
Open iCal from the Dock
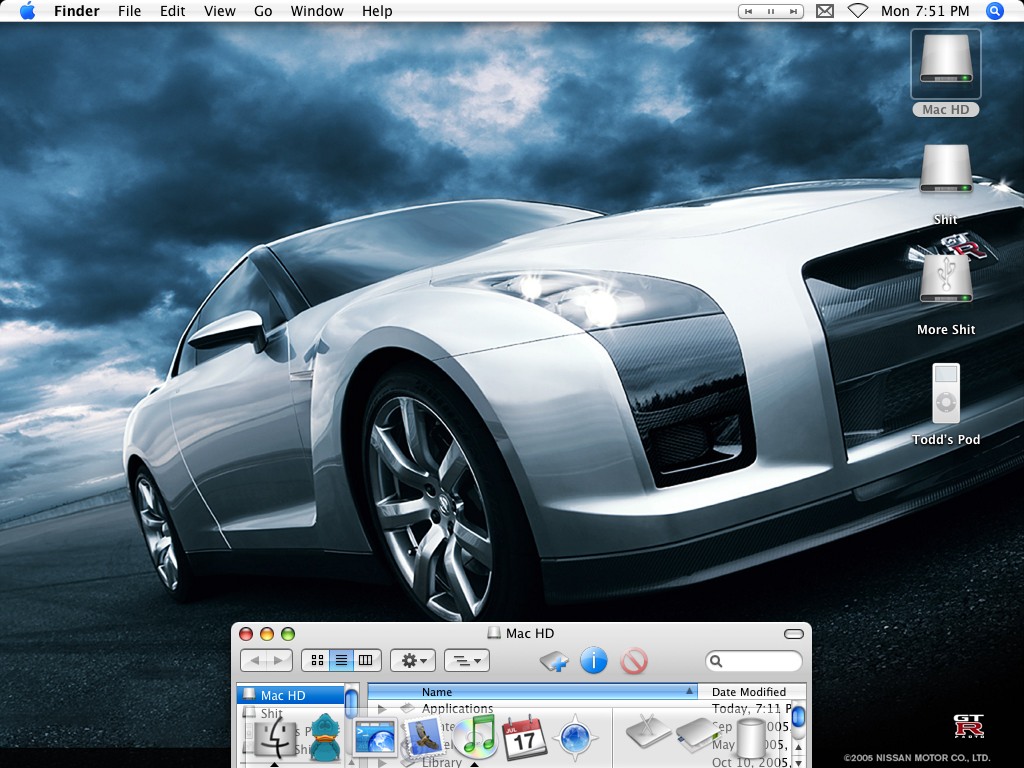[x=524, y=739]
